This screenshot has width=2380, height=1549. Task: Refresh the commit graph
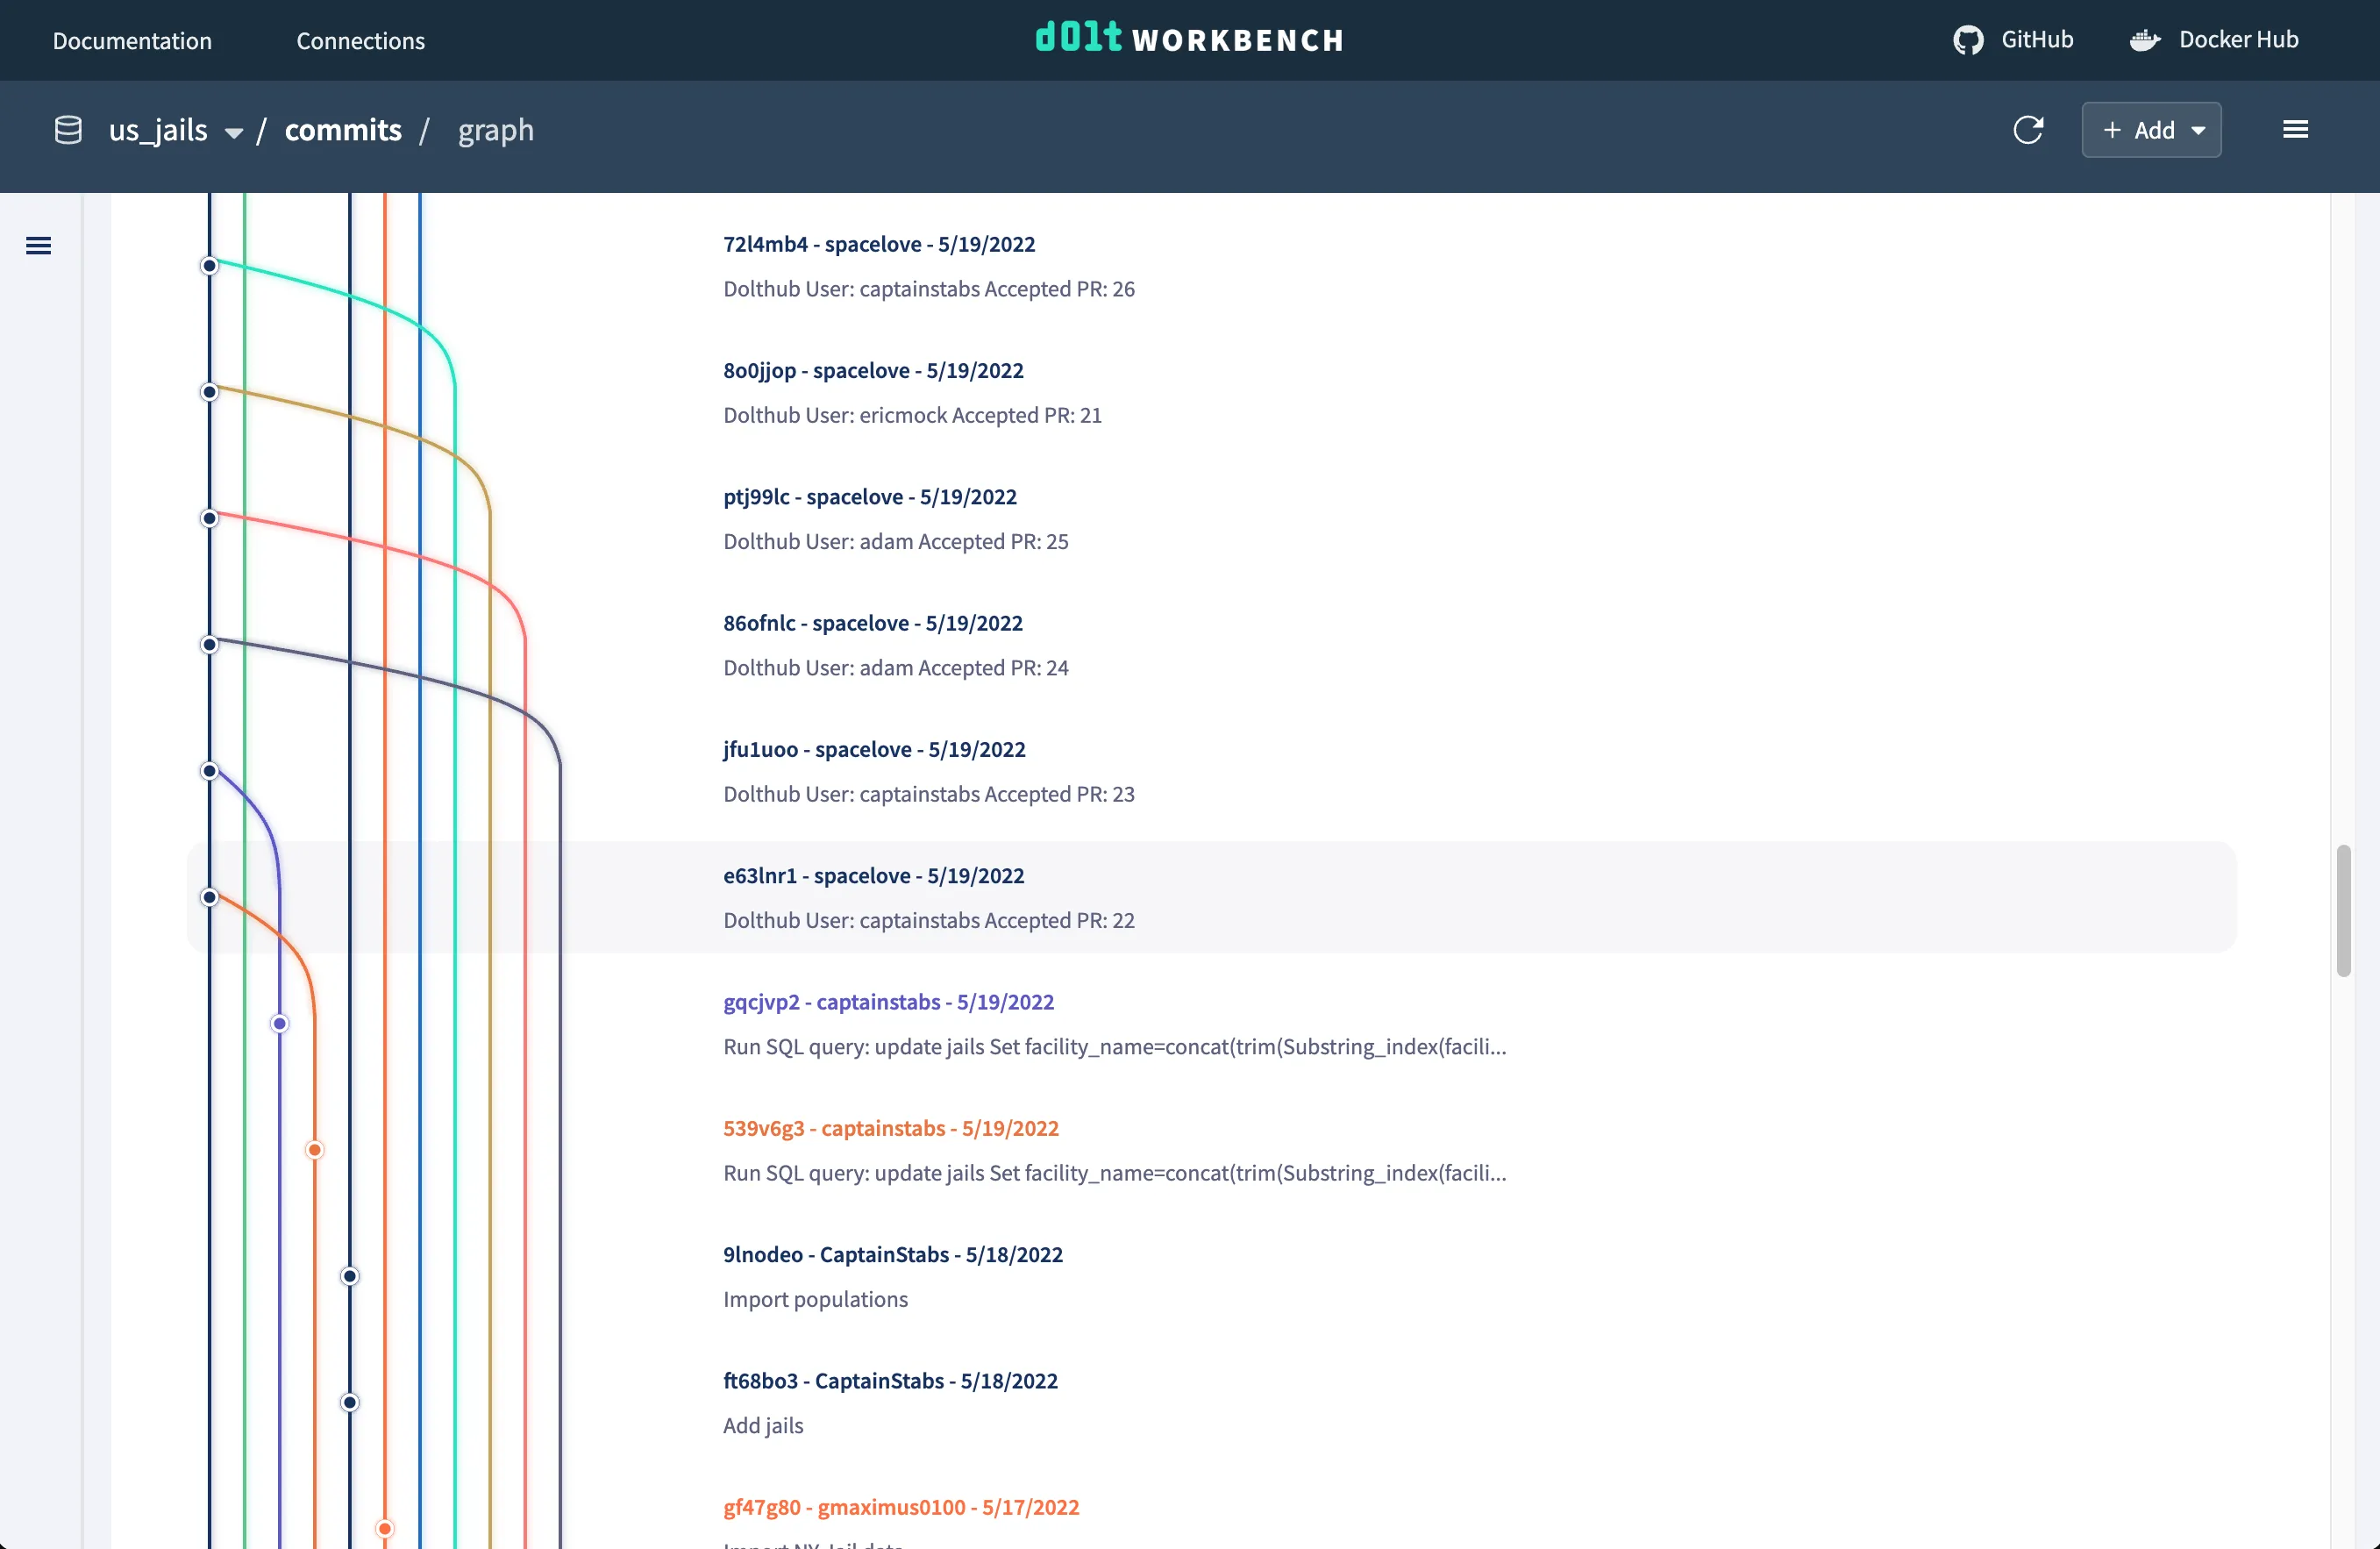pos(2028,130)
